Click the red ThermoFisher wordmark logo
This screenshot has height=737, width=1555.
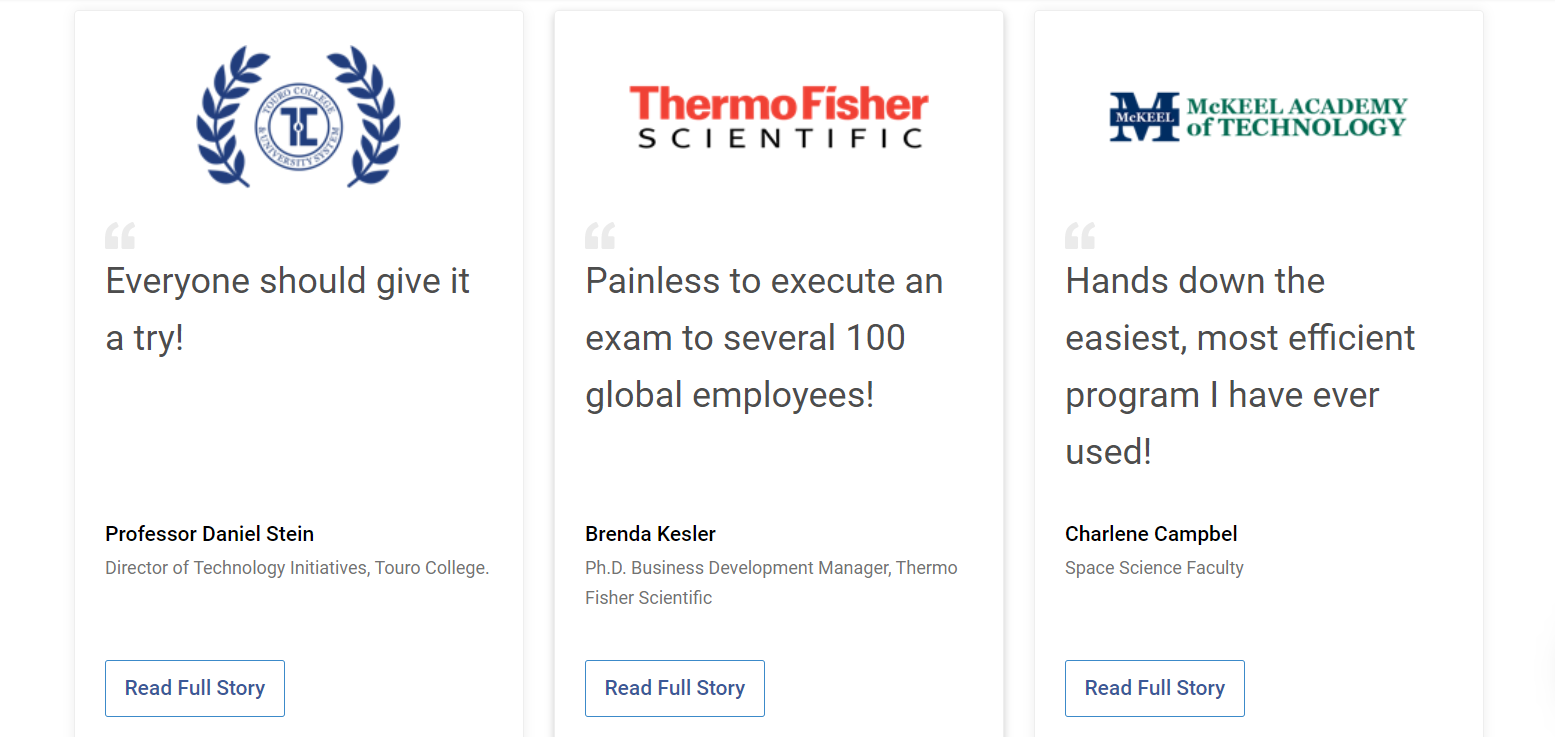[778, 104]
